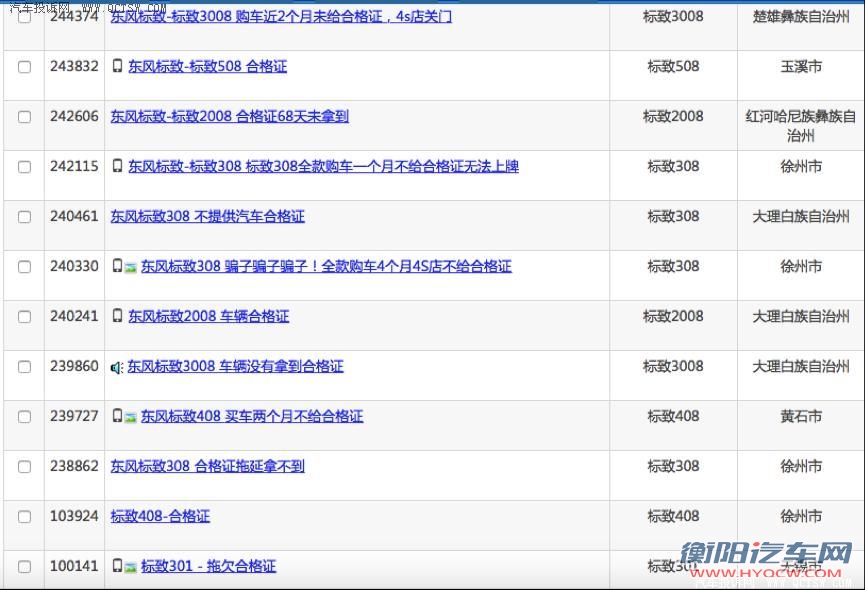Viewport: 865px width, 590px height.
Task: Click region 大理白族自治州 in row 240241
Action: pos(801,317)
